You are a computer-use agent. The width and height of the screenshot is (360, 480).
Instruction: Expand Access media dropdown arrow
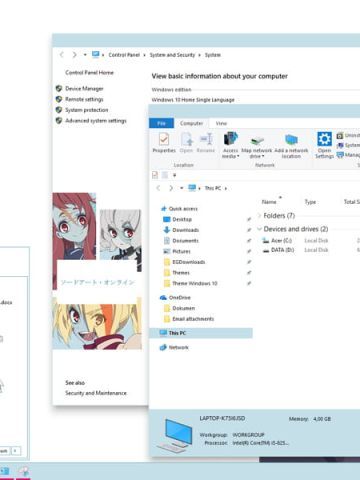[x=238, y=156]
